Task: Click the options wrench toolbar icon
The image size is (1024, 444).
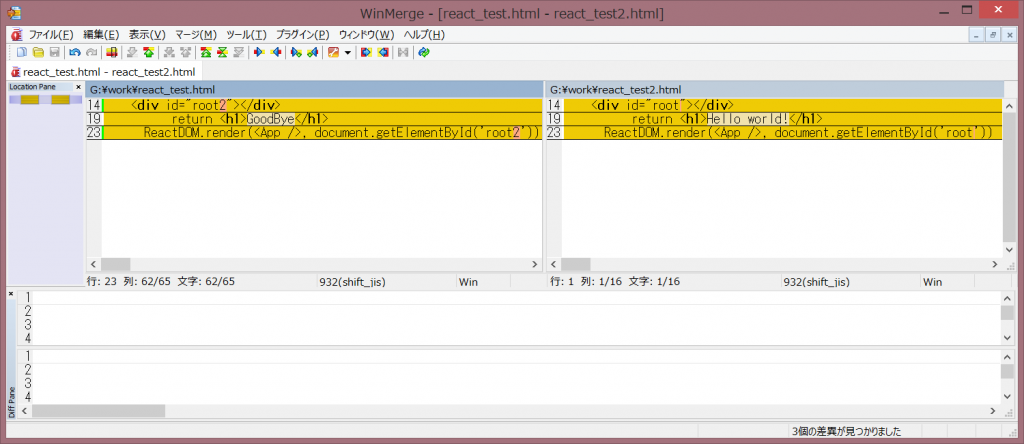Action: pyautogui.click(x=333, y=52)
